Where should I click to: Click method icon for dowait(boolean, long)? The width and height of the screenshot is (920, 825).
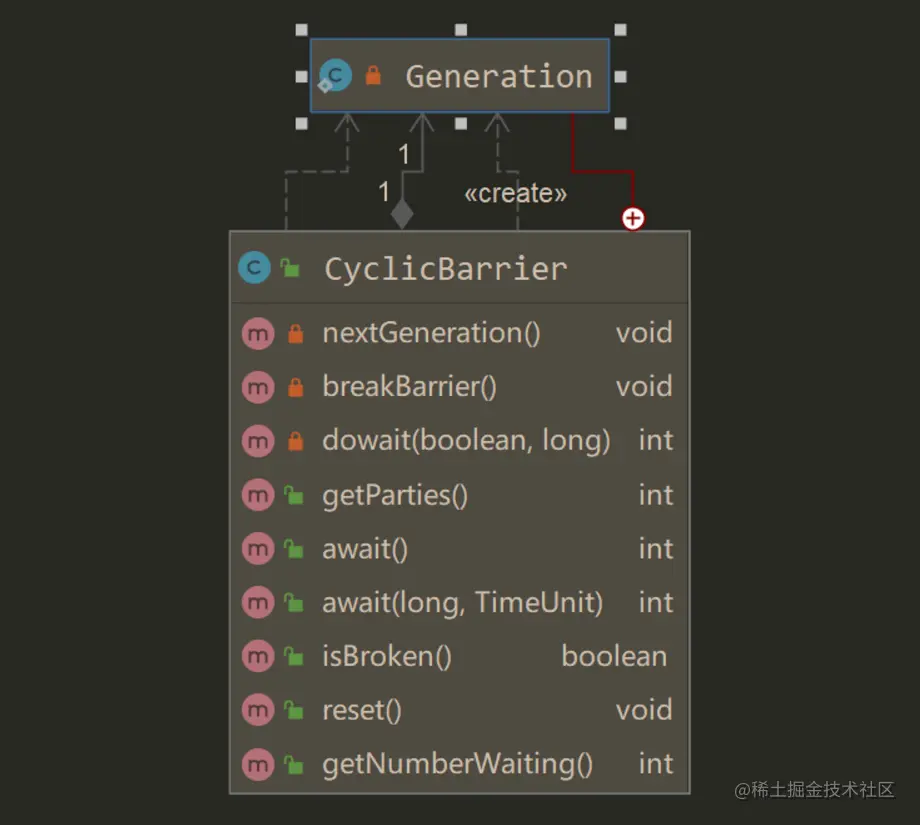click(x=258, y=441)
